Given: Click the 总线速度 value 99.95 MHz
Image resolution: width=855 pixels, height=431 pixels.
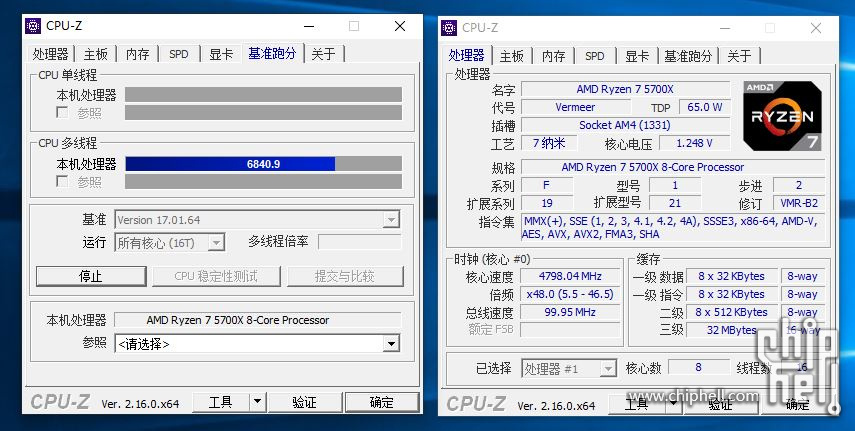Looking at the screenshot, I should (x=570, y=312).
